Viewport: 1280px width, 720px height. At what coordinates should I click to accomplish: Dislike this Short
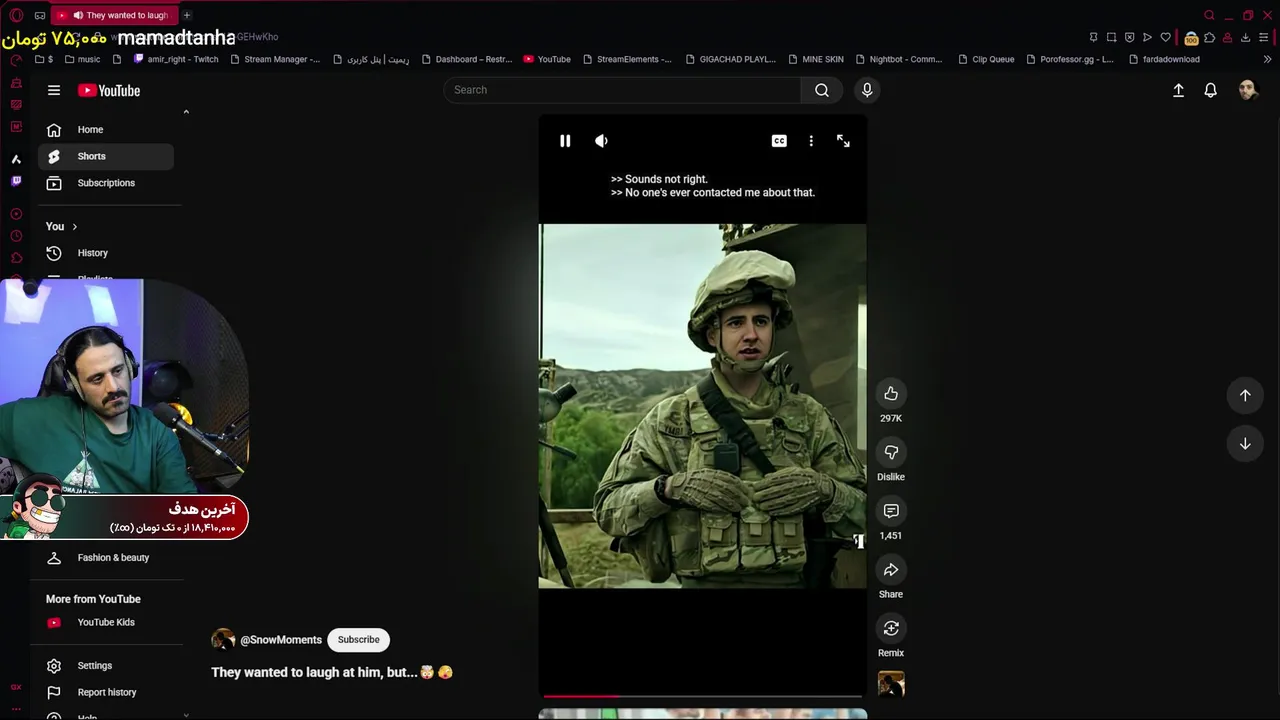click(891, 453)
